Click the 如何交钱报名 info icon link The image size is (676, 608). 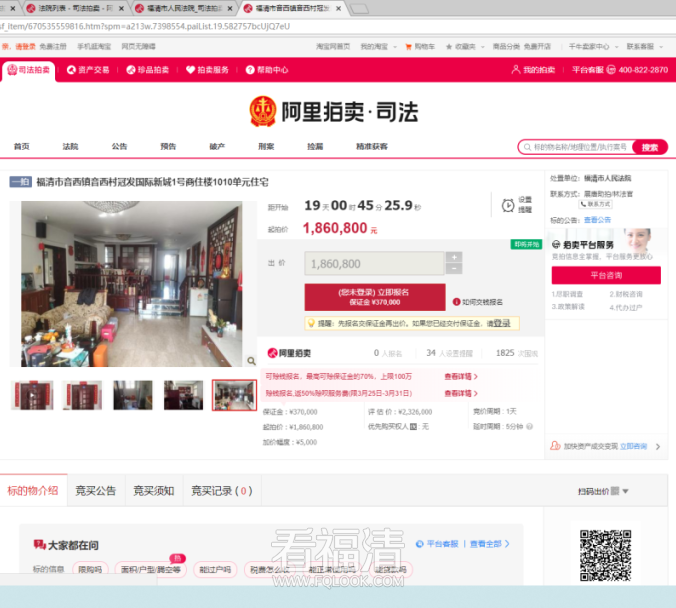click(x=478, y=302)
